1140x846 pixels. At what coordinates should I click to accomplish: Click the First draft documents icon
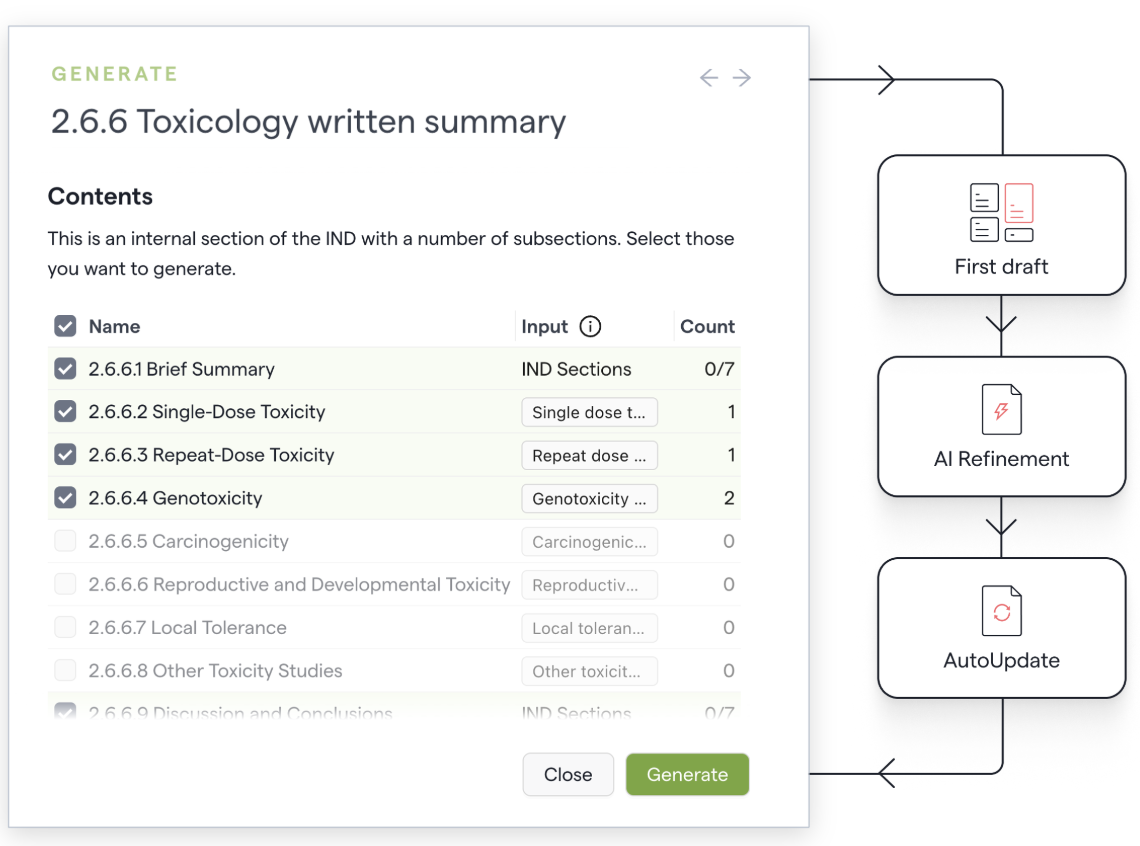1001,212
